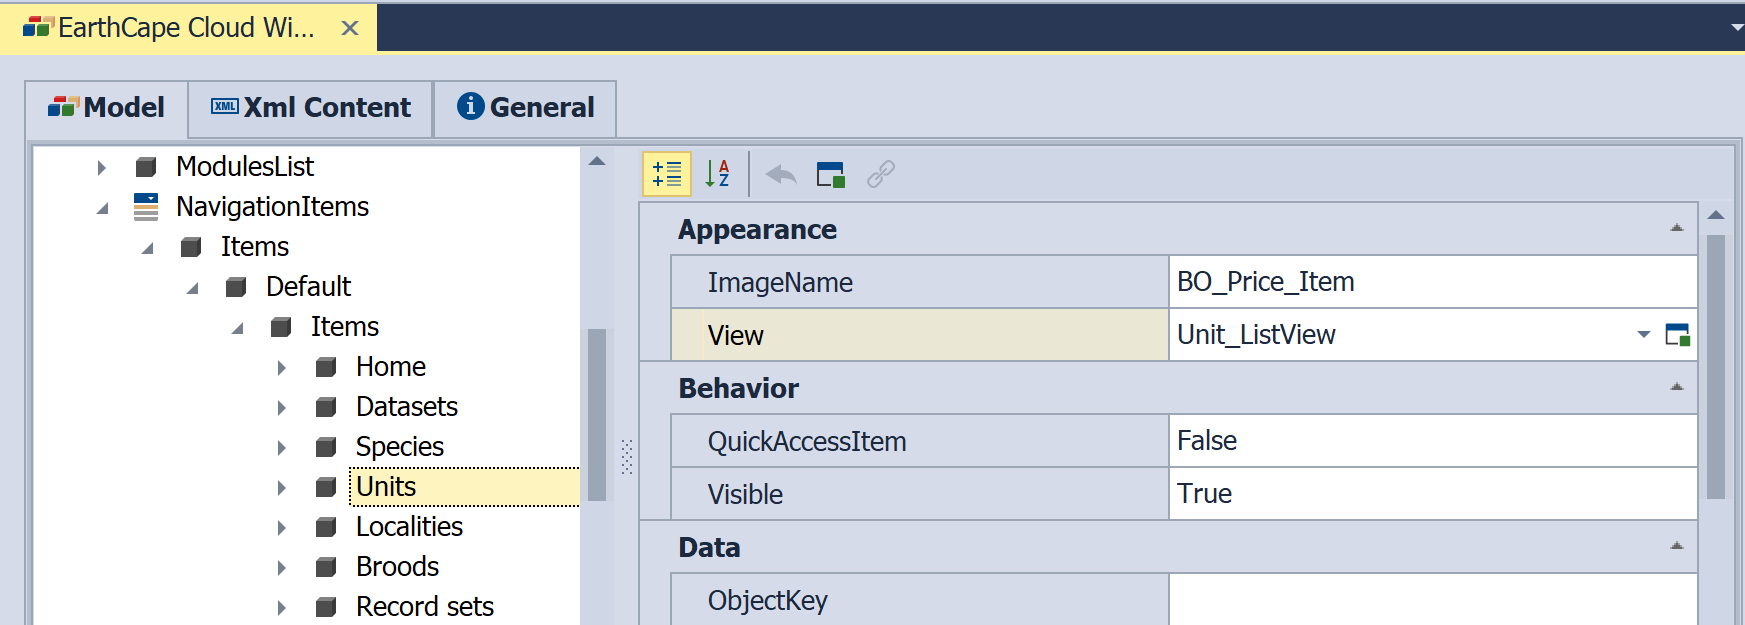Click the cube icon beside Home
This screenshot has width=1745, height=625.
[326, 367]
